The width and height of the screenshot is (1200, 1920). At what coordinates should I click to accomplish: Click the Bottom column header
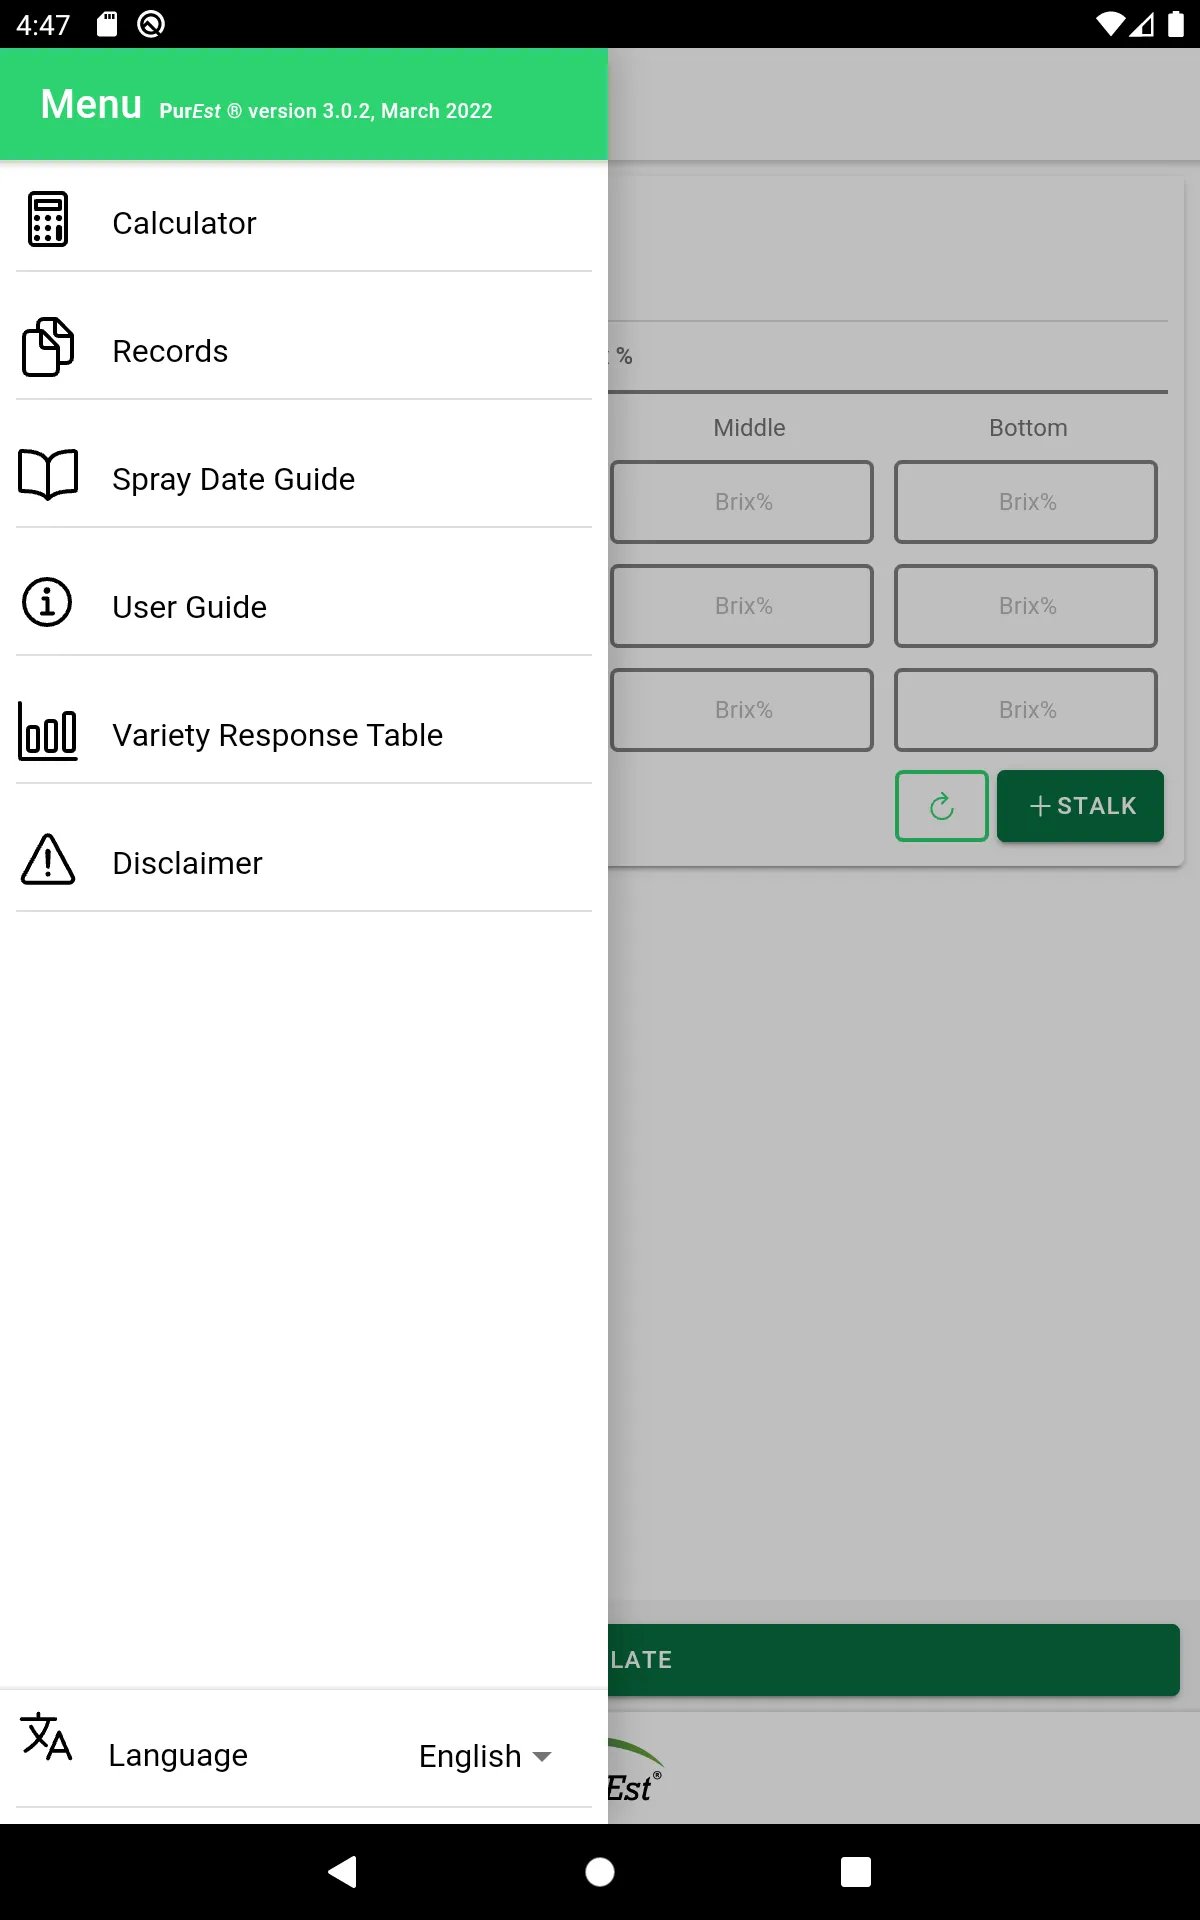[x=1028, y=428]
